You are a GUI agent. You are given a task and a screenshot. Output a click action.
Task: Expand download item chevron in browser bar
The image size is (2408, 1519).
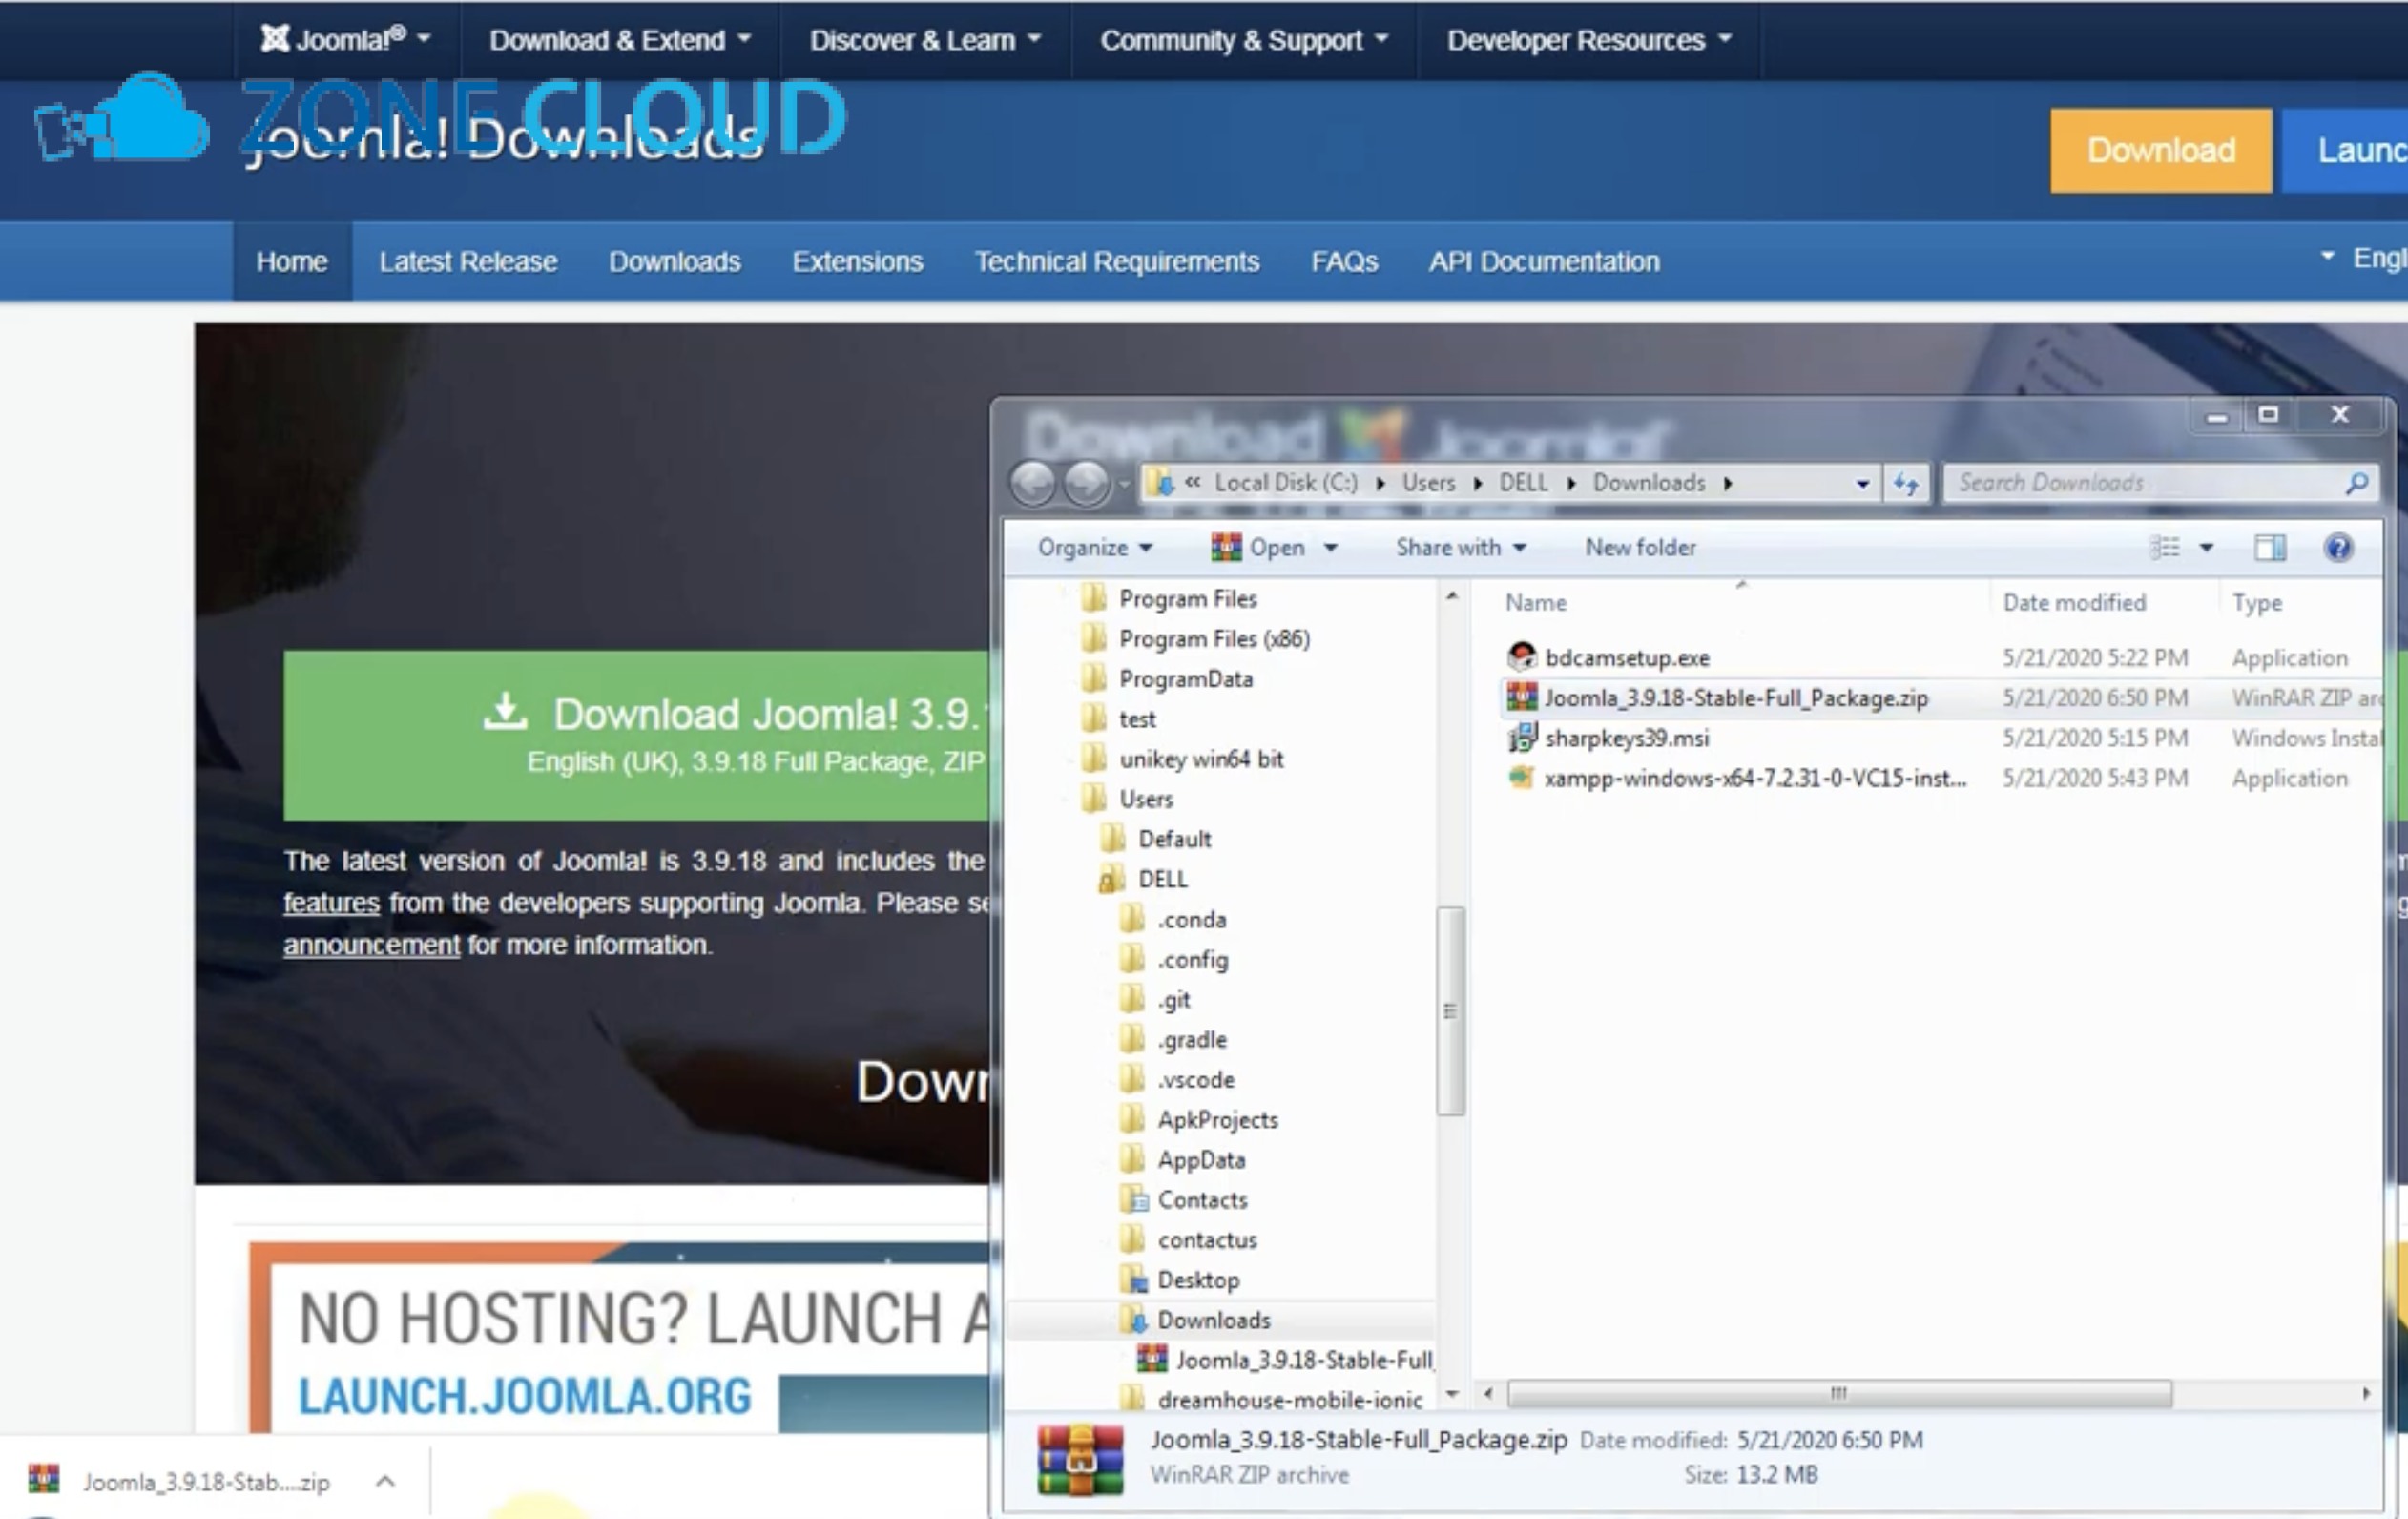pos(386,1481)
